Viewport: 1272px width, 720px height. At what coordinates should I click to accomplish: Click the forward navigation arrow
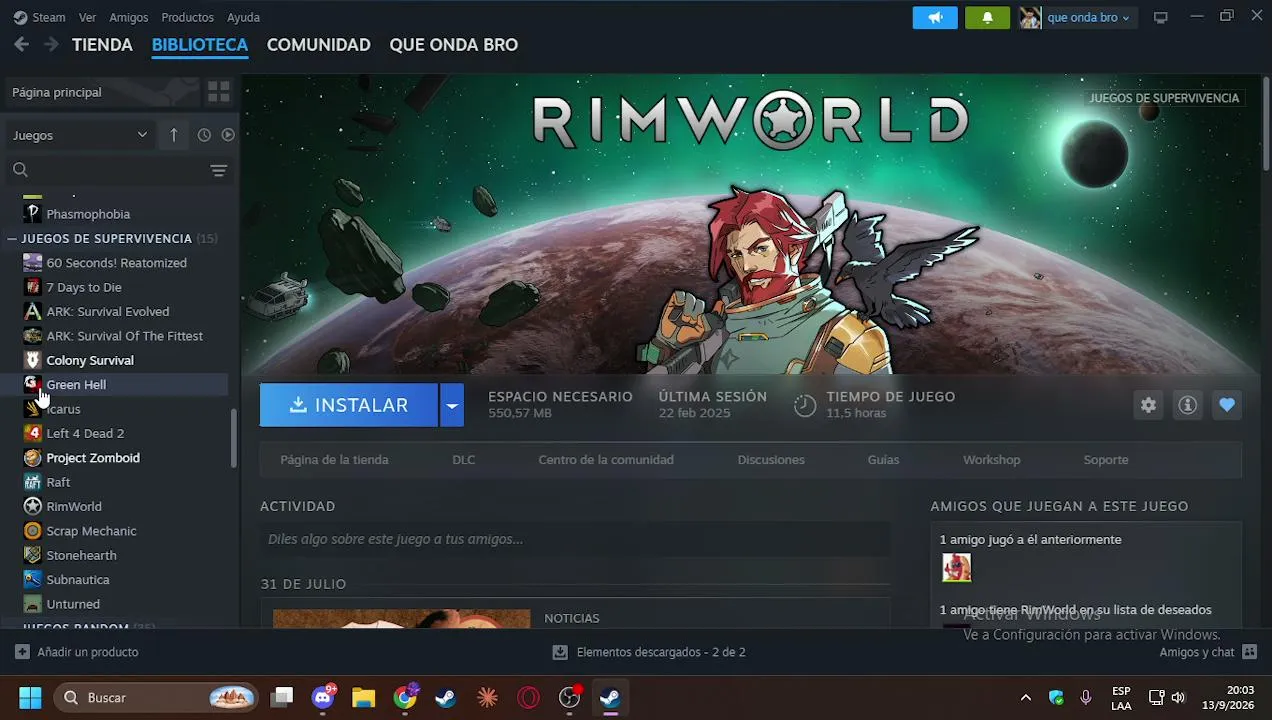(x=51, y=45)
